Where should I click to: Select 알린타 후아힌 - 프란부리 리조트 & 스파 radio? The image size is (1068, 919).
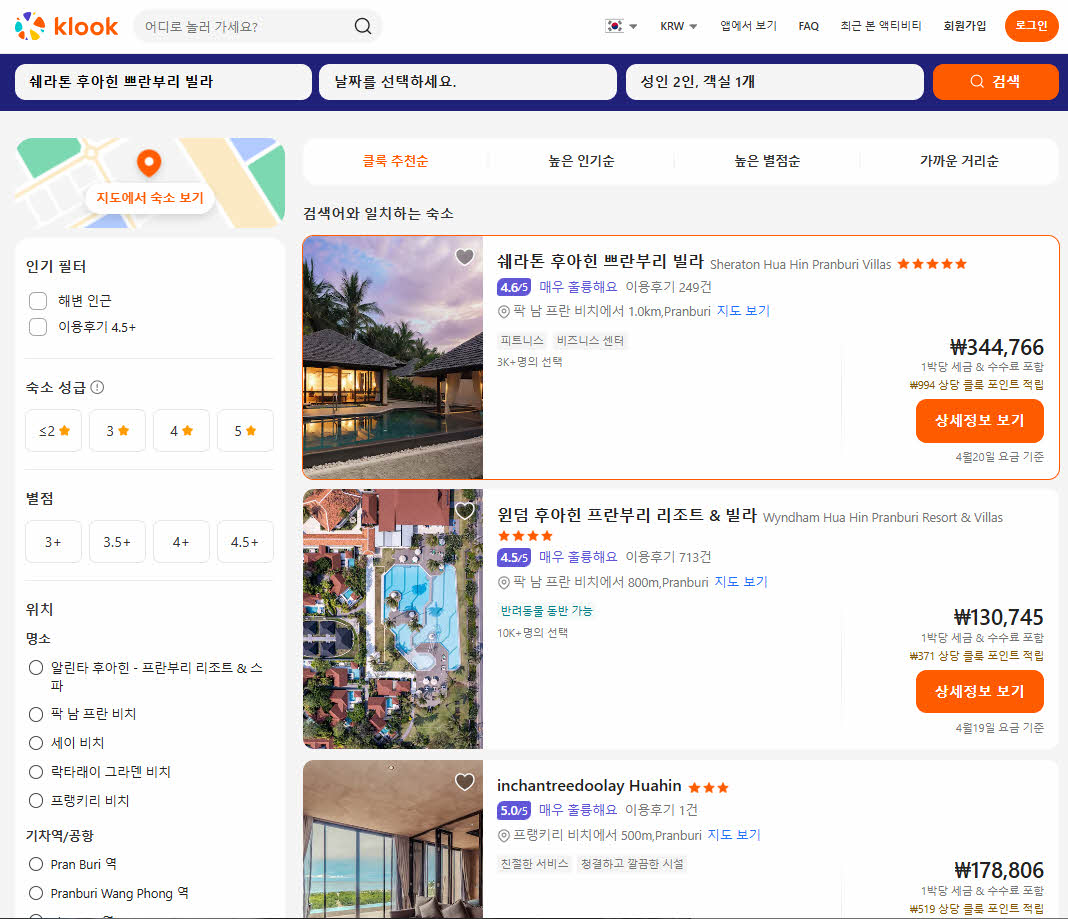[x=36, y=668]
